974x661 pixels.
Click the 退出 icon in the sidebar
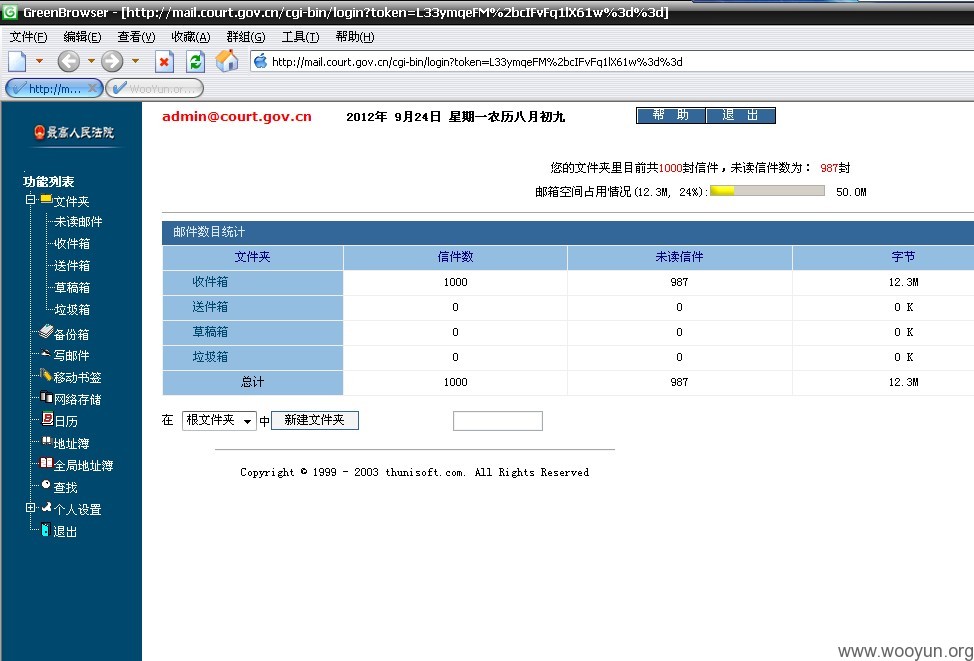point(45,530)
